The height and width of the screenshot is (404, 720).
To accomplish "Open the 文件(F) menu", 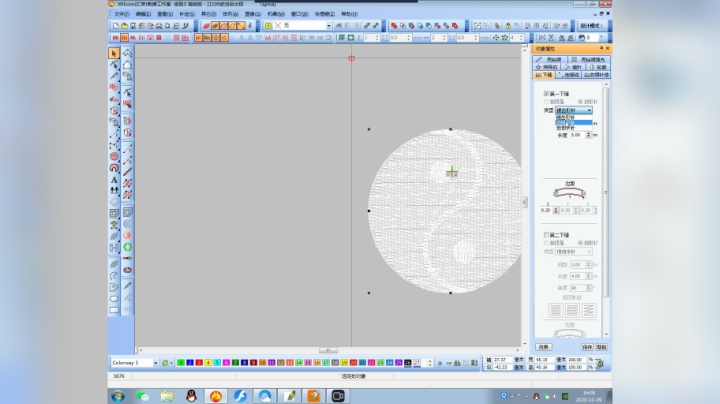I will (x=121, y=14).
